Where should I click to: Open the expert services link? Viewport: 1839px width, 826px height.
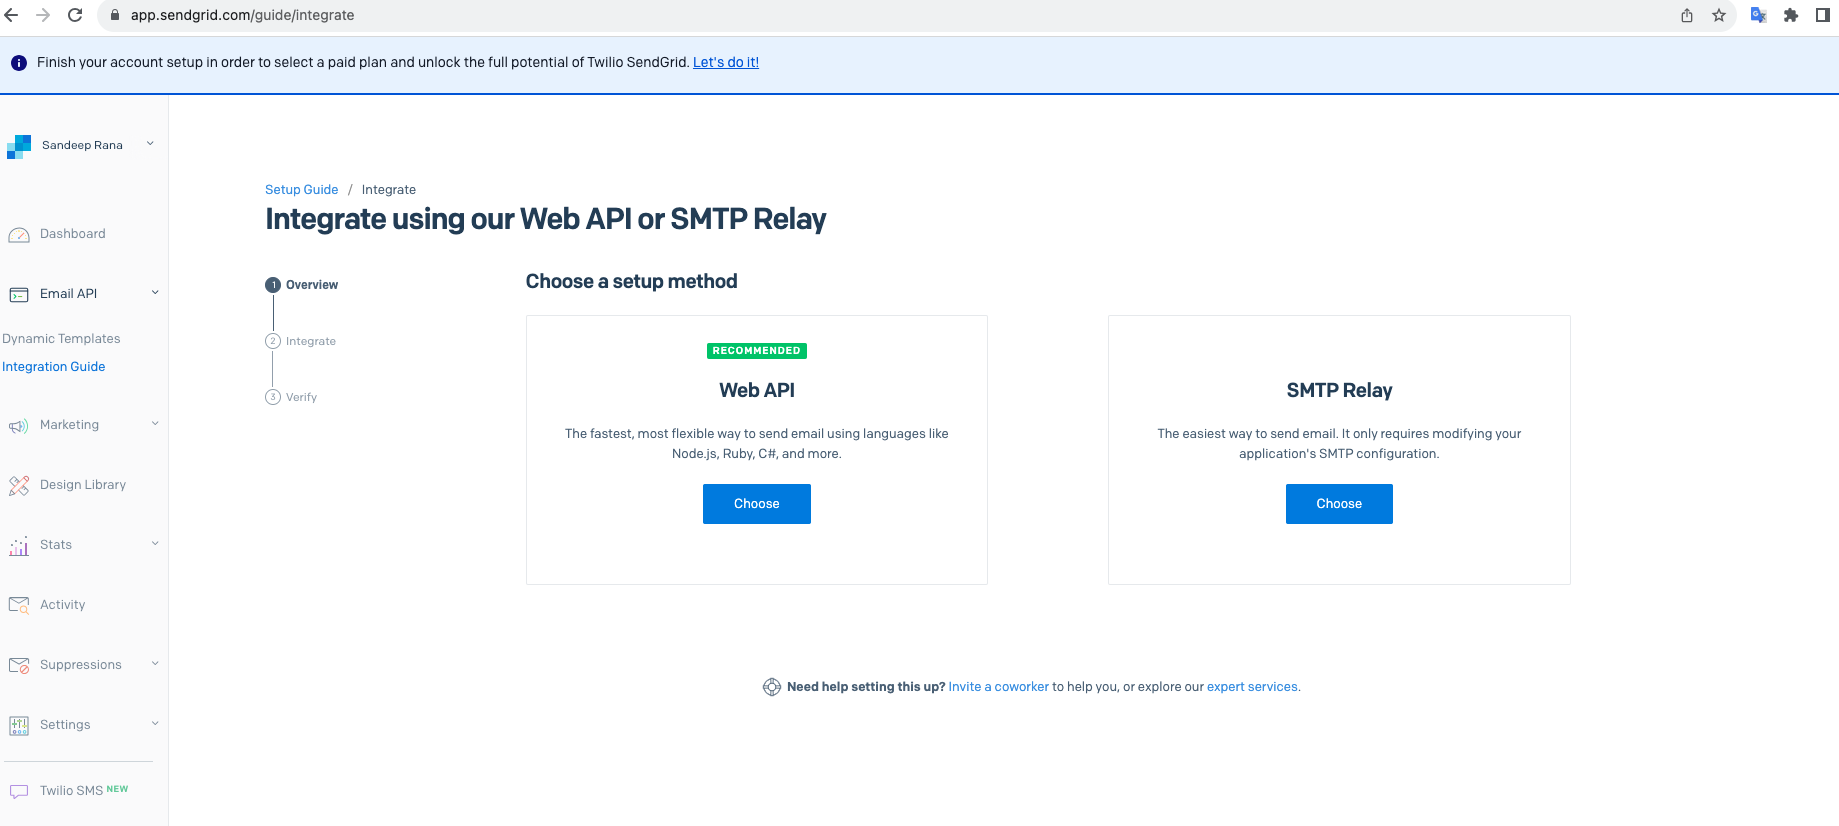(1252, 687)
